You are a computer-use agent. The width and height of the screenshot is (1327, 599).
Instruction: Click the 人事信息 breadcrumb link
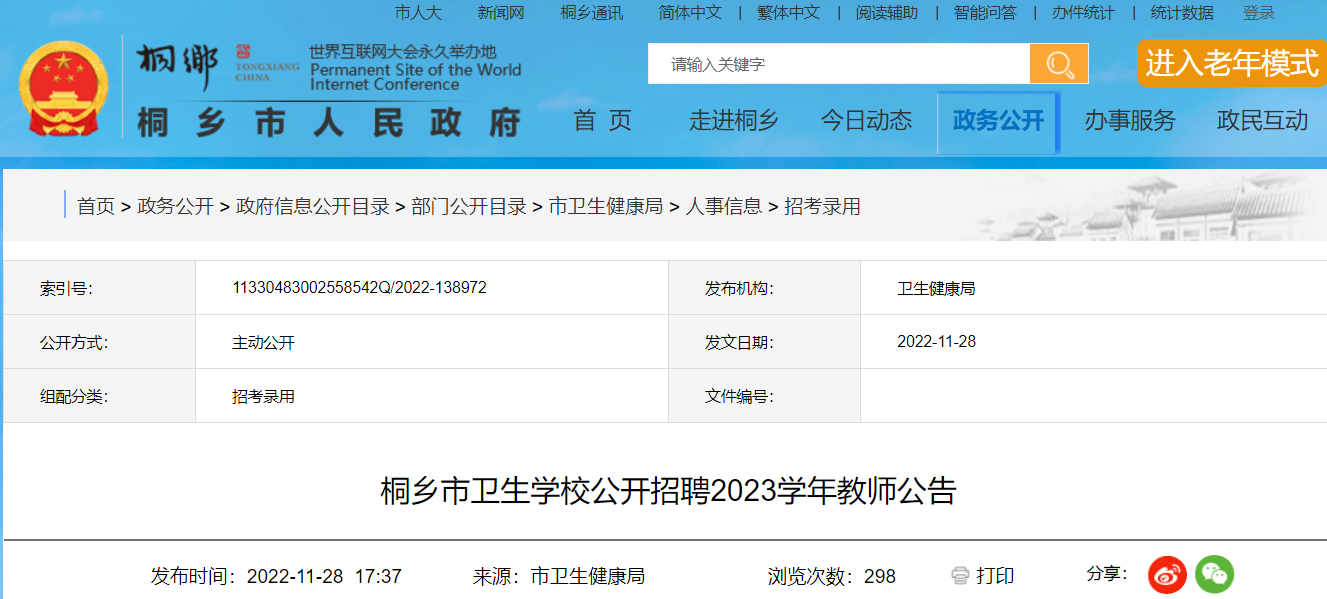point(723,207)
